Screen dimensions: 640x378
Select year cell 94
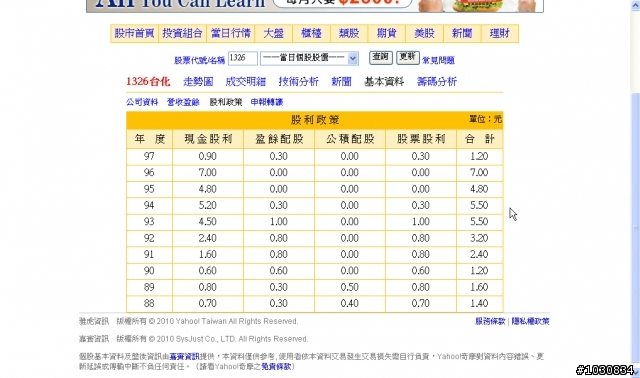(x=149, y=205)
